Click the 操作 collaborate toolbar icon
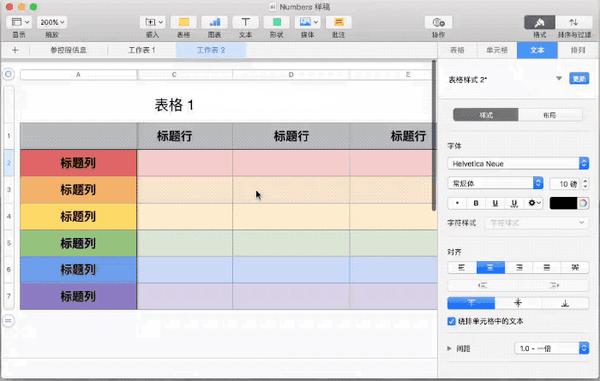 tap(439, 22)
